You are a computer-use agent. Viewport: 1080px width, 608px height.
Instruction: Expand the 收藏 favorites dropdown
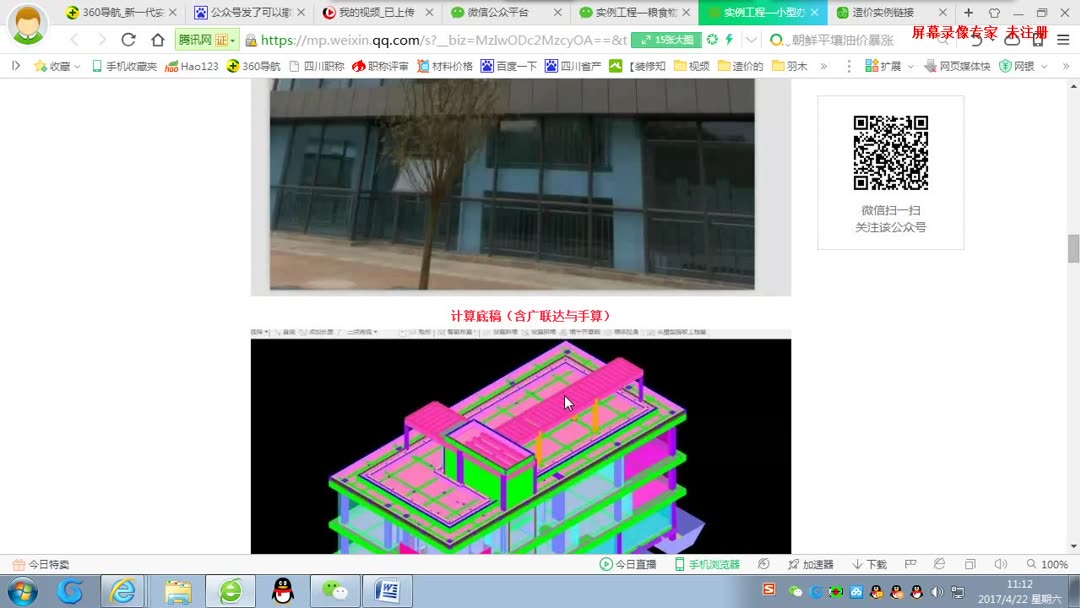coord(58,67)
